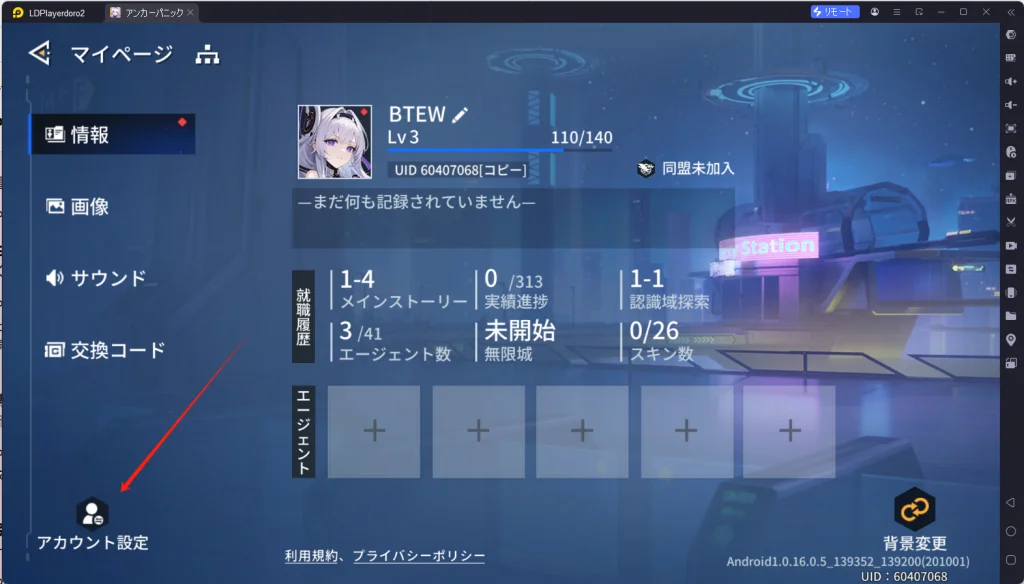Image resolution: width=1024 pixels, height=584 pixels.
Task: Open the sync operations icon
Action: [1011, 269]
